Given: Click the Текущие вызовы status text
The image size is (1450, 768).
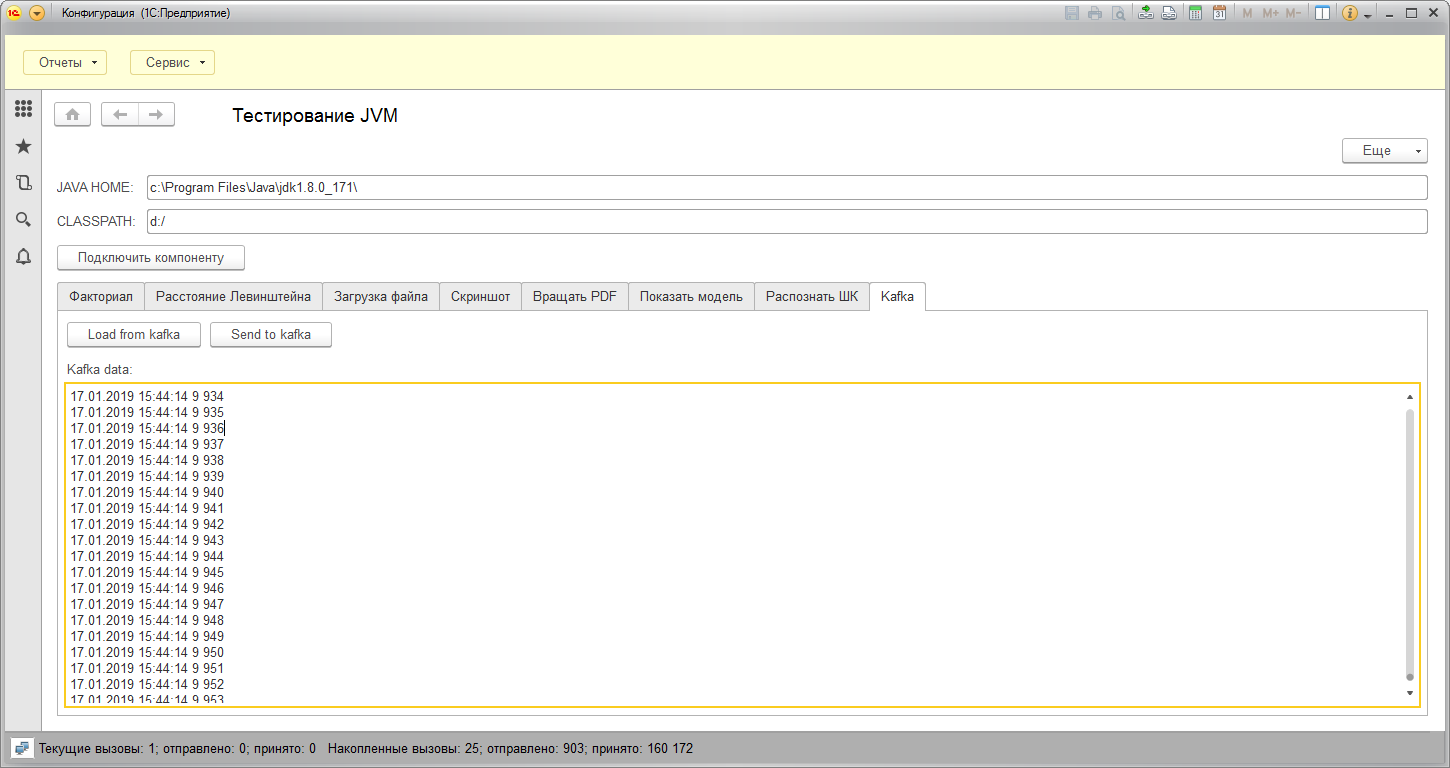Looking at the screenshot, I should click(x=177, y=748).
